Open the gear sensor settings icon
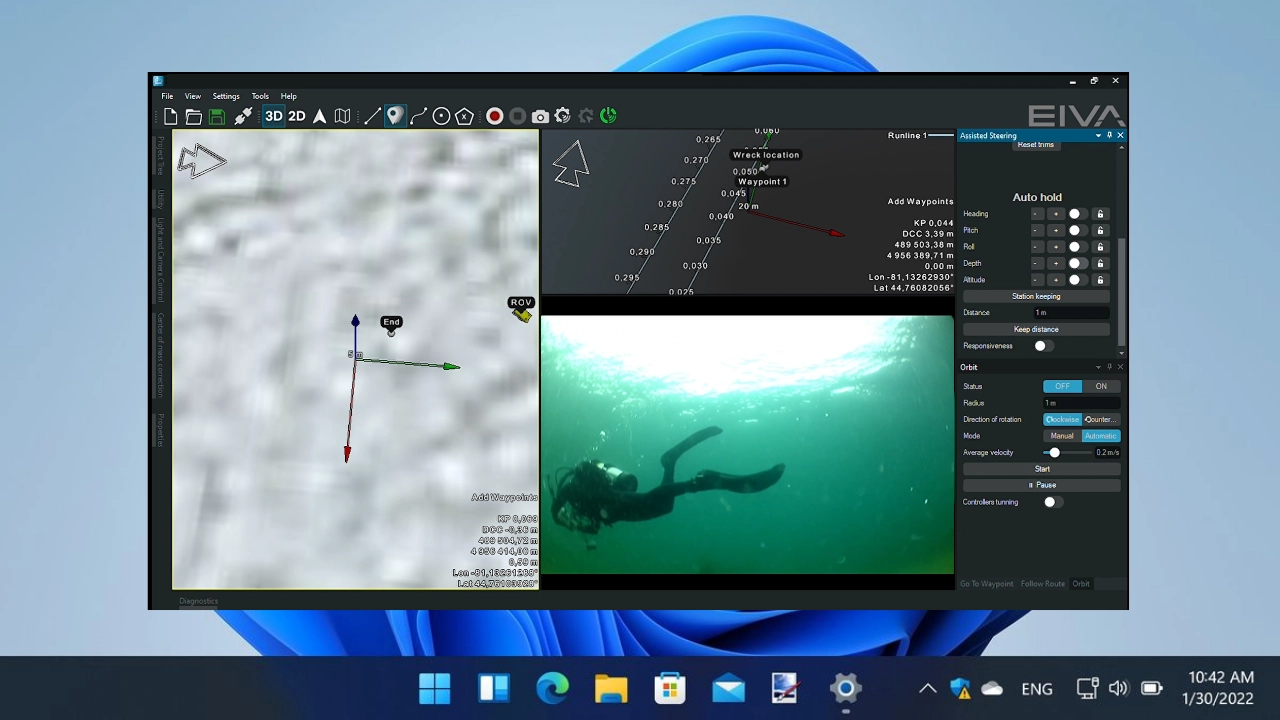This screenshot has width=1280, height=720. [563, 116]
